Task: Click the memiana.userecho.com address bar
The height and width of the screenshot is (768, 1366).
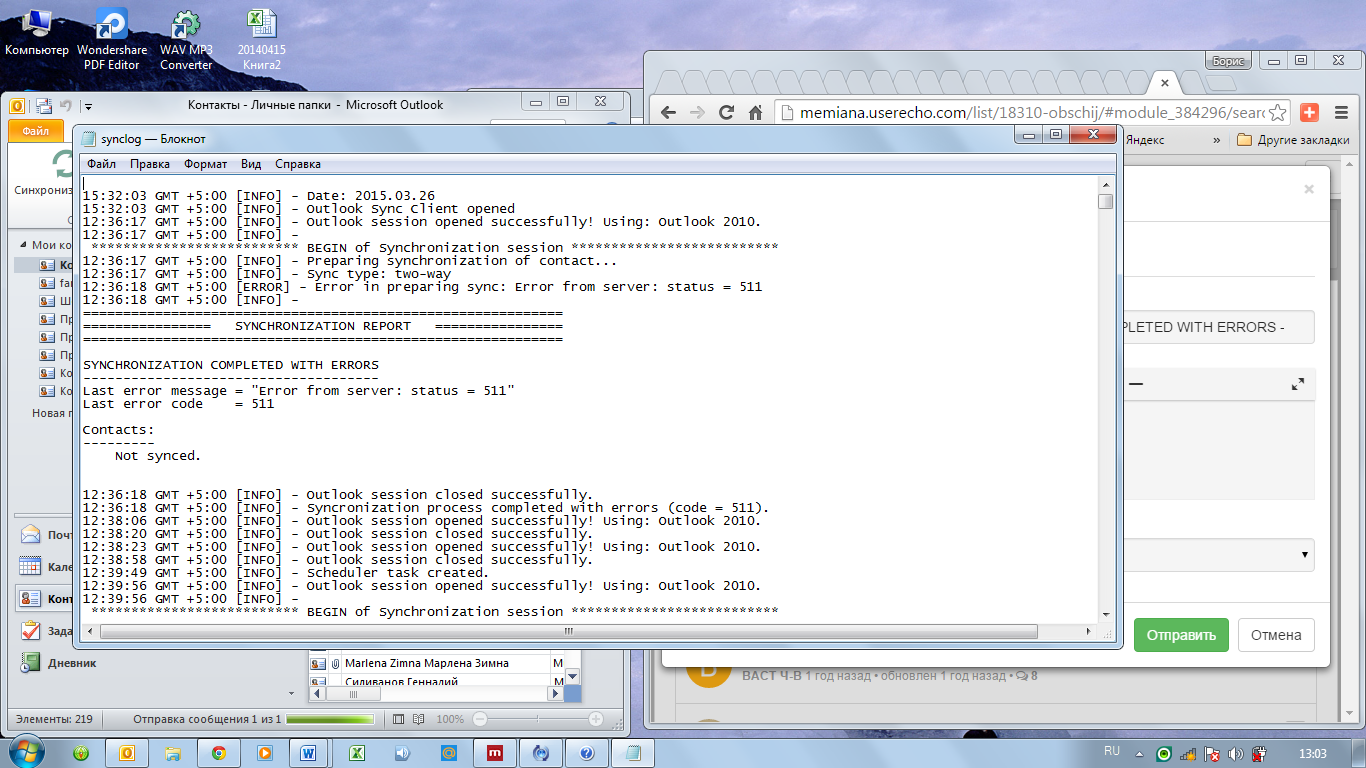Action: pos(1030,113)
